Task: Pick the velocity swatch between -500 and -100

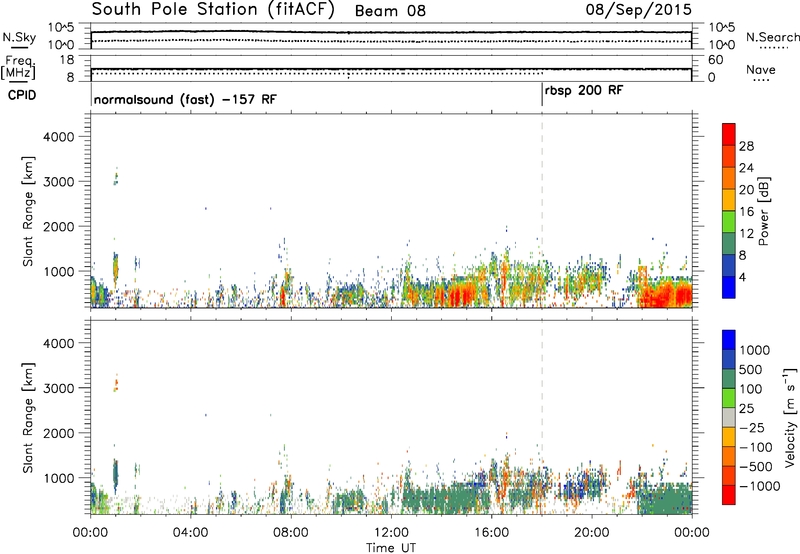Action: [729, 456]
